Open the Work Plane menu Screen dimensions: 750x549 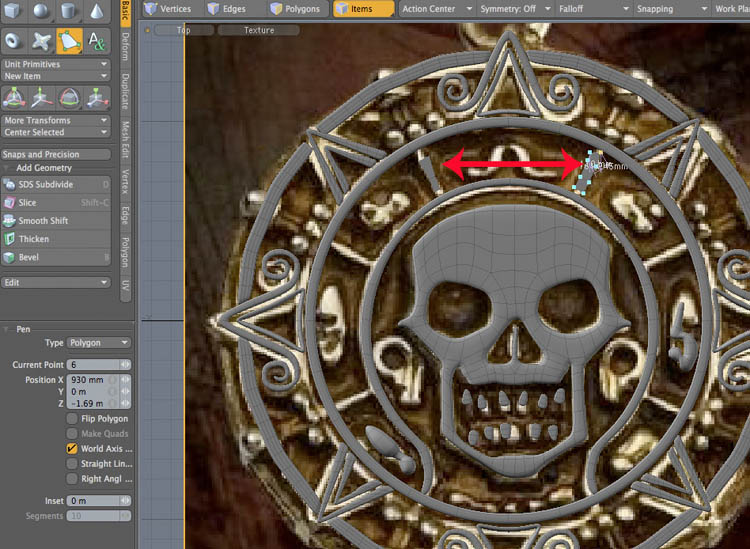point(731,9)
